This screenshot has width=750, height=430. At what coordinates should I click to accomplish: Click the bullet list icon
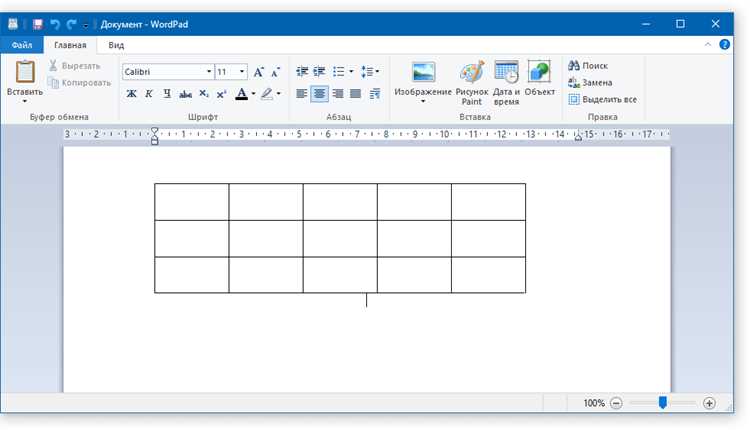[x=339, y=72]
